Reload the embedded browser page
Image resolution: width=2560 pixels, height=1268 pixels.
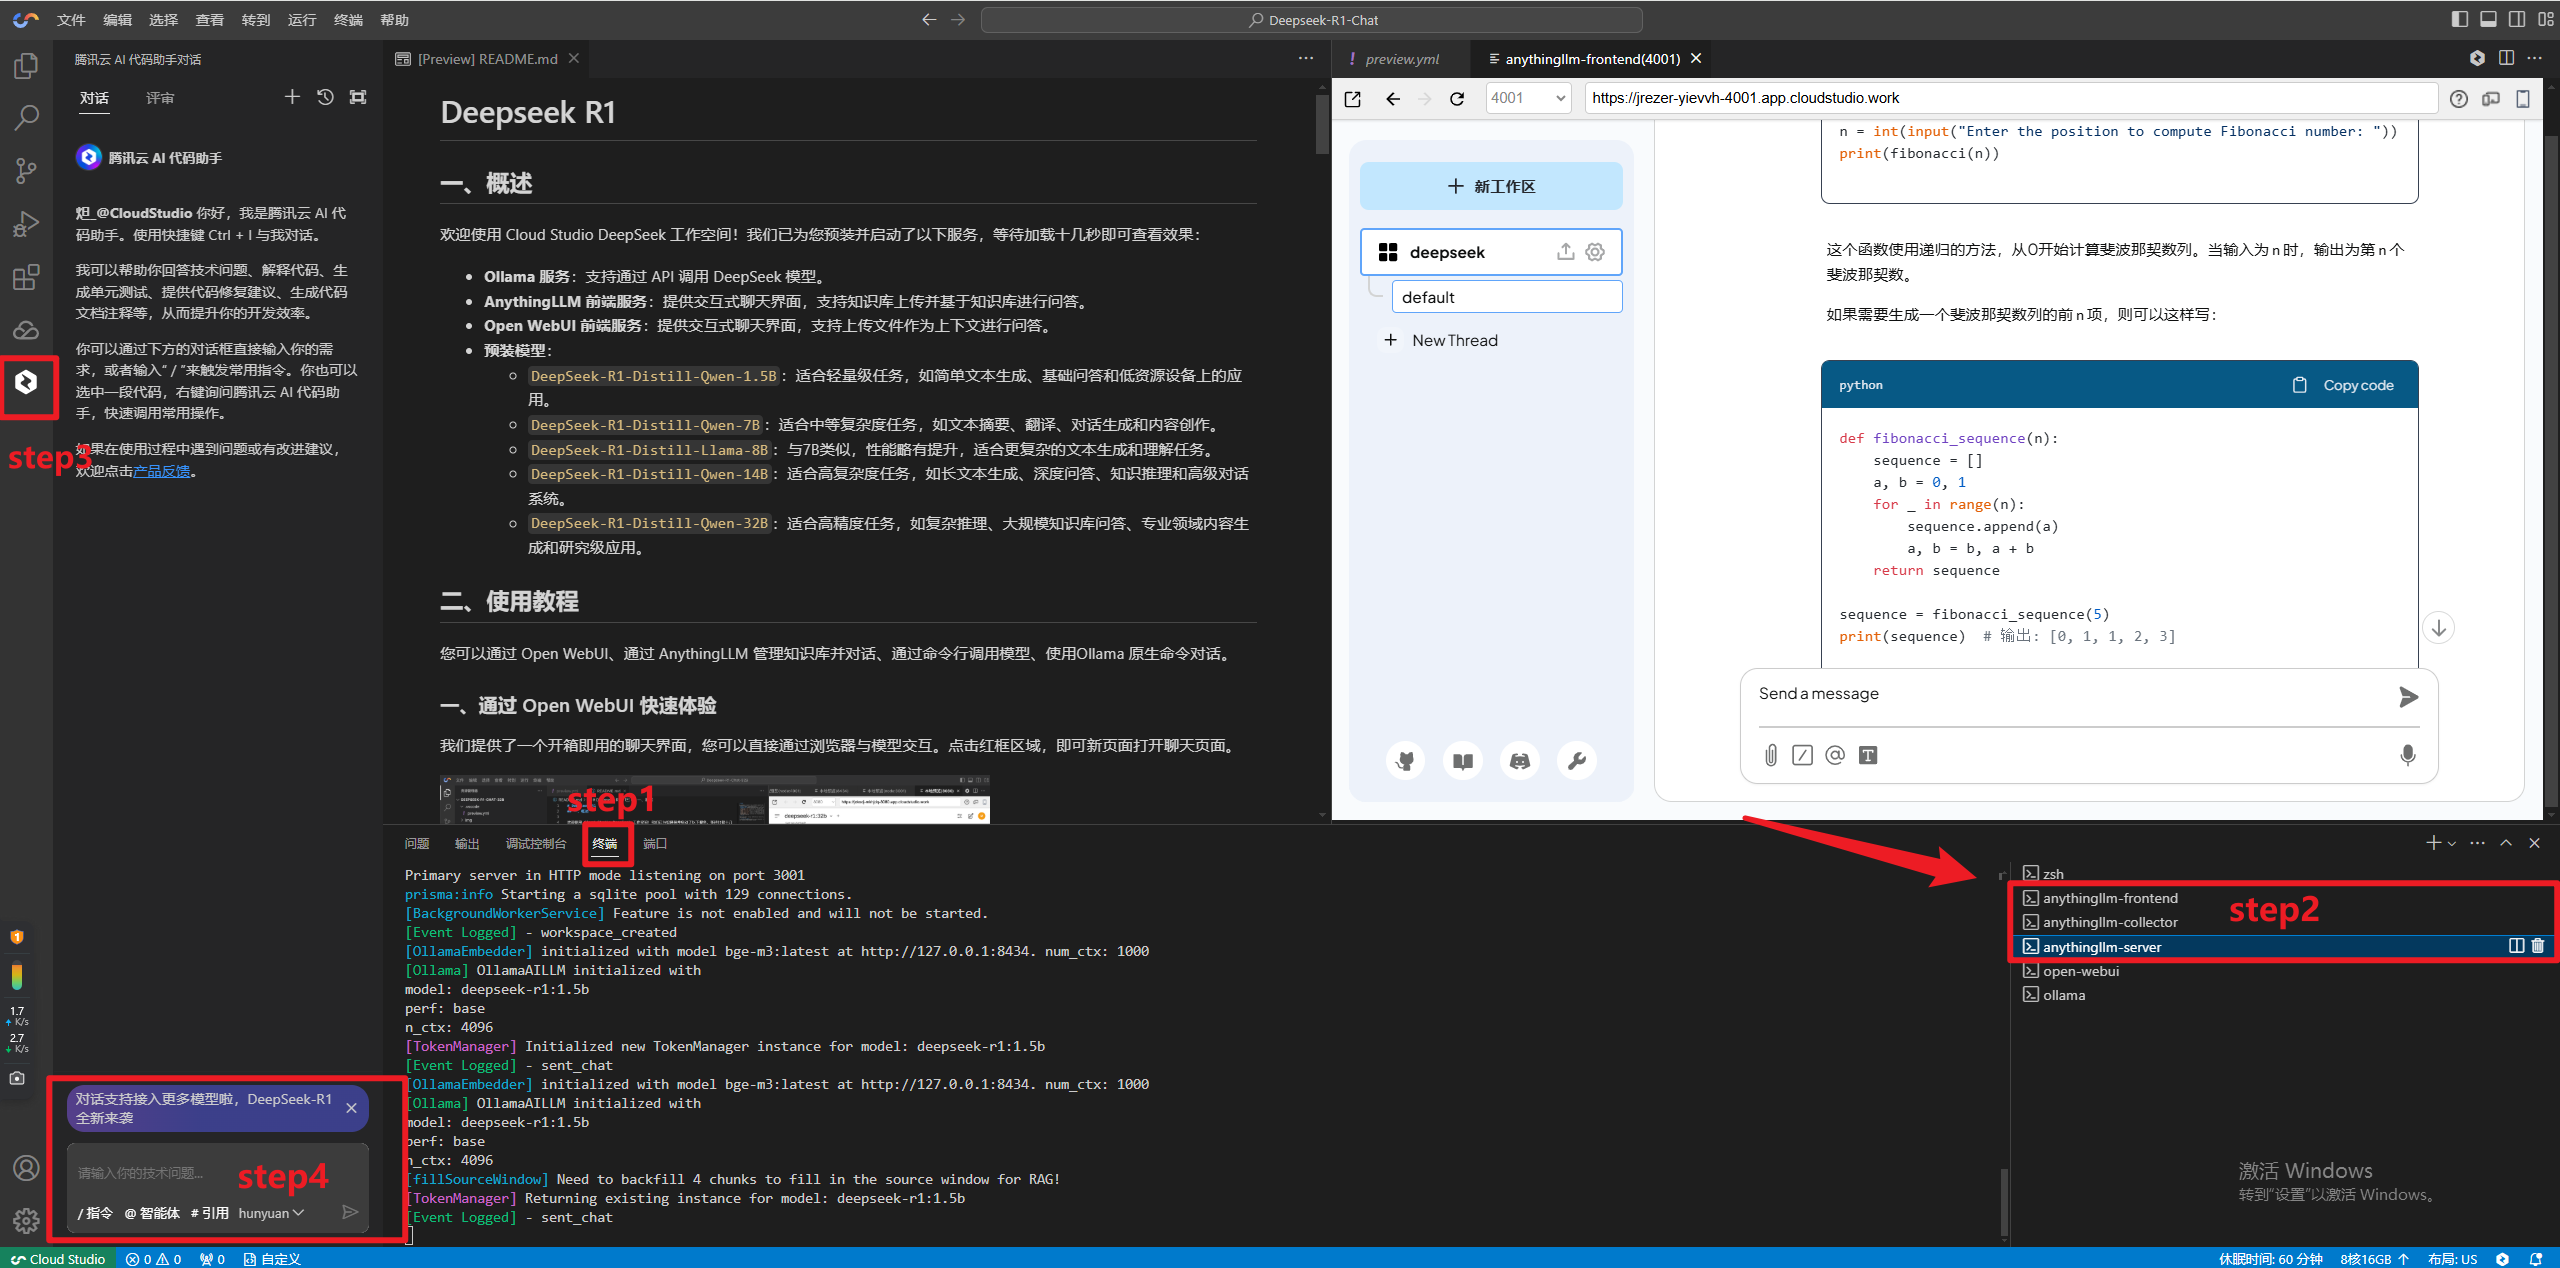tap(1457, 98)
